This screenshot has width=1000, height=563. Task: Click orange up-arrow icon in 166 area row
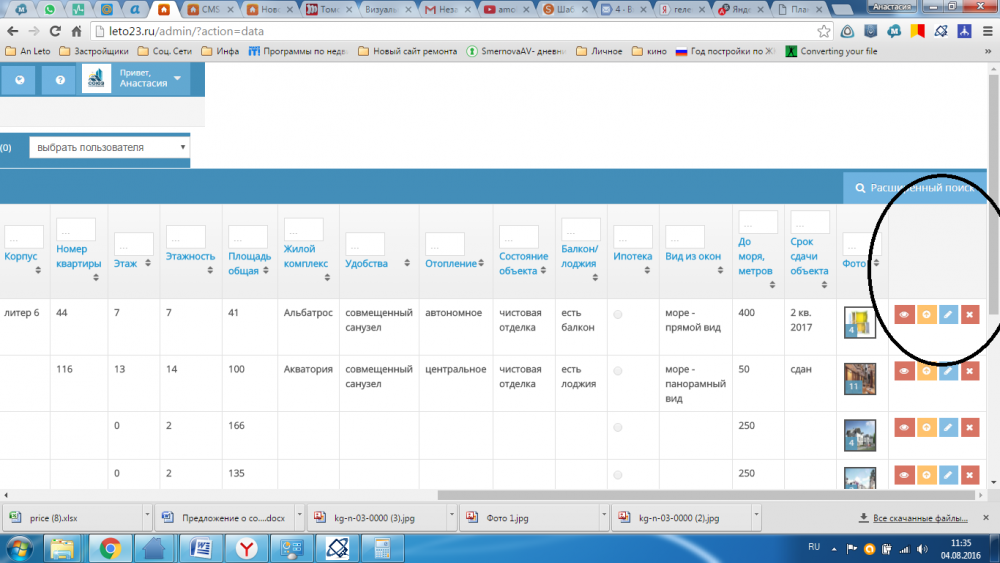(927, 427)
